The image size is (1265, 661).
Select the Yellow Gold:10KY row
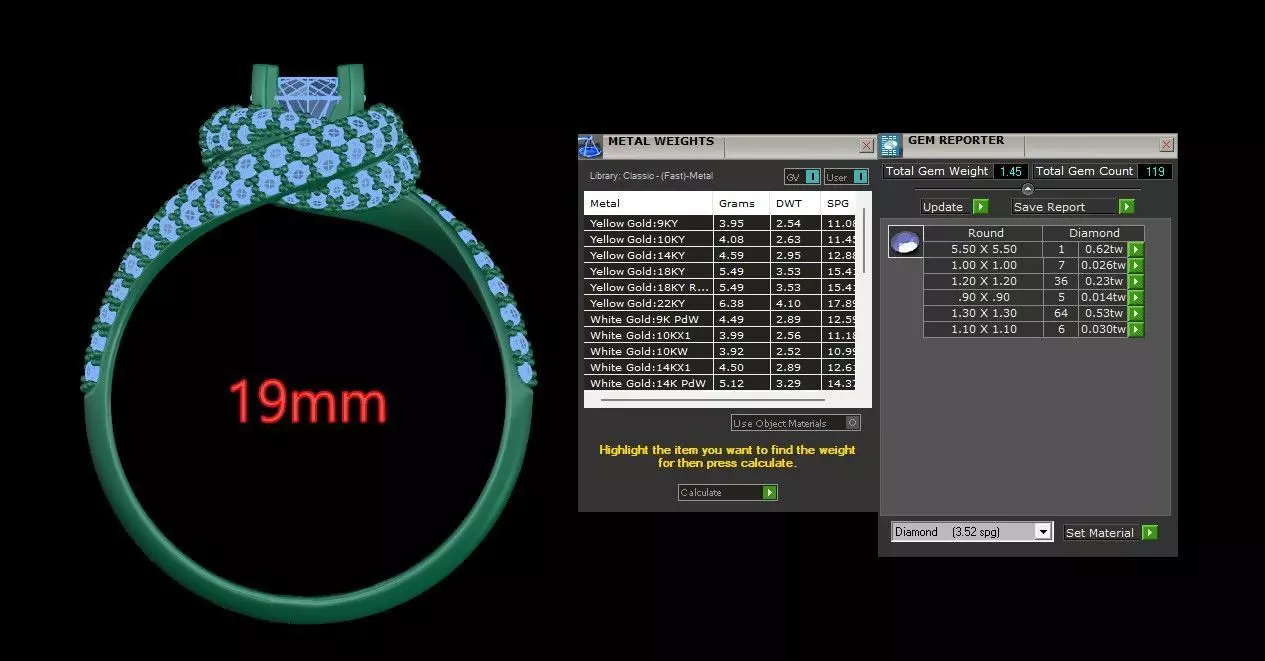pyautogui.click(x=720, y=239)
